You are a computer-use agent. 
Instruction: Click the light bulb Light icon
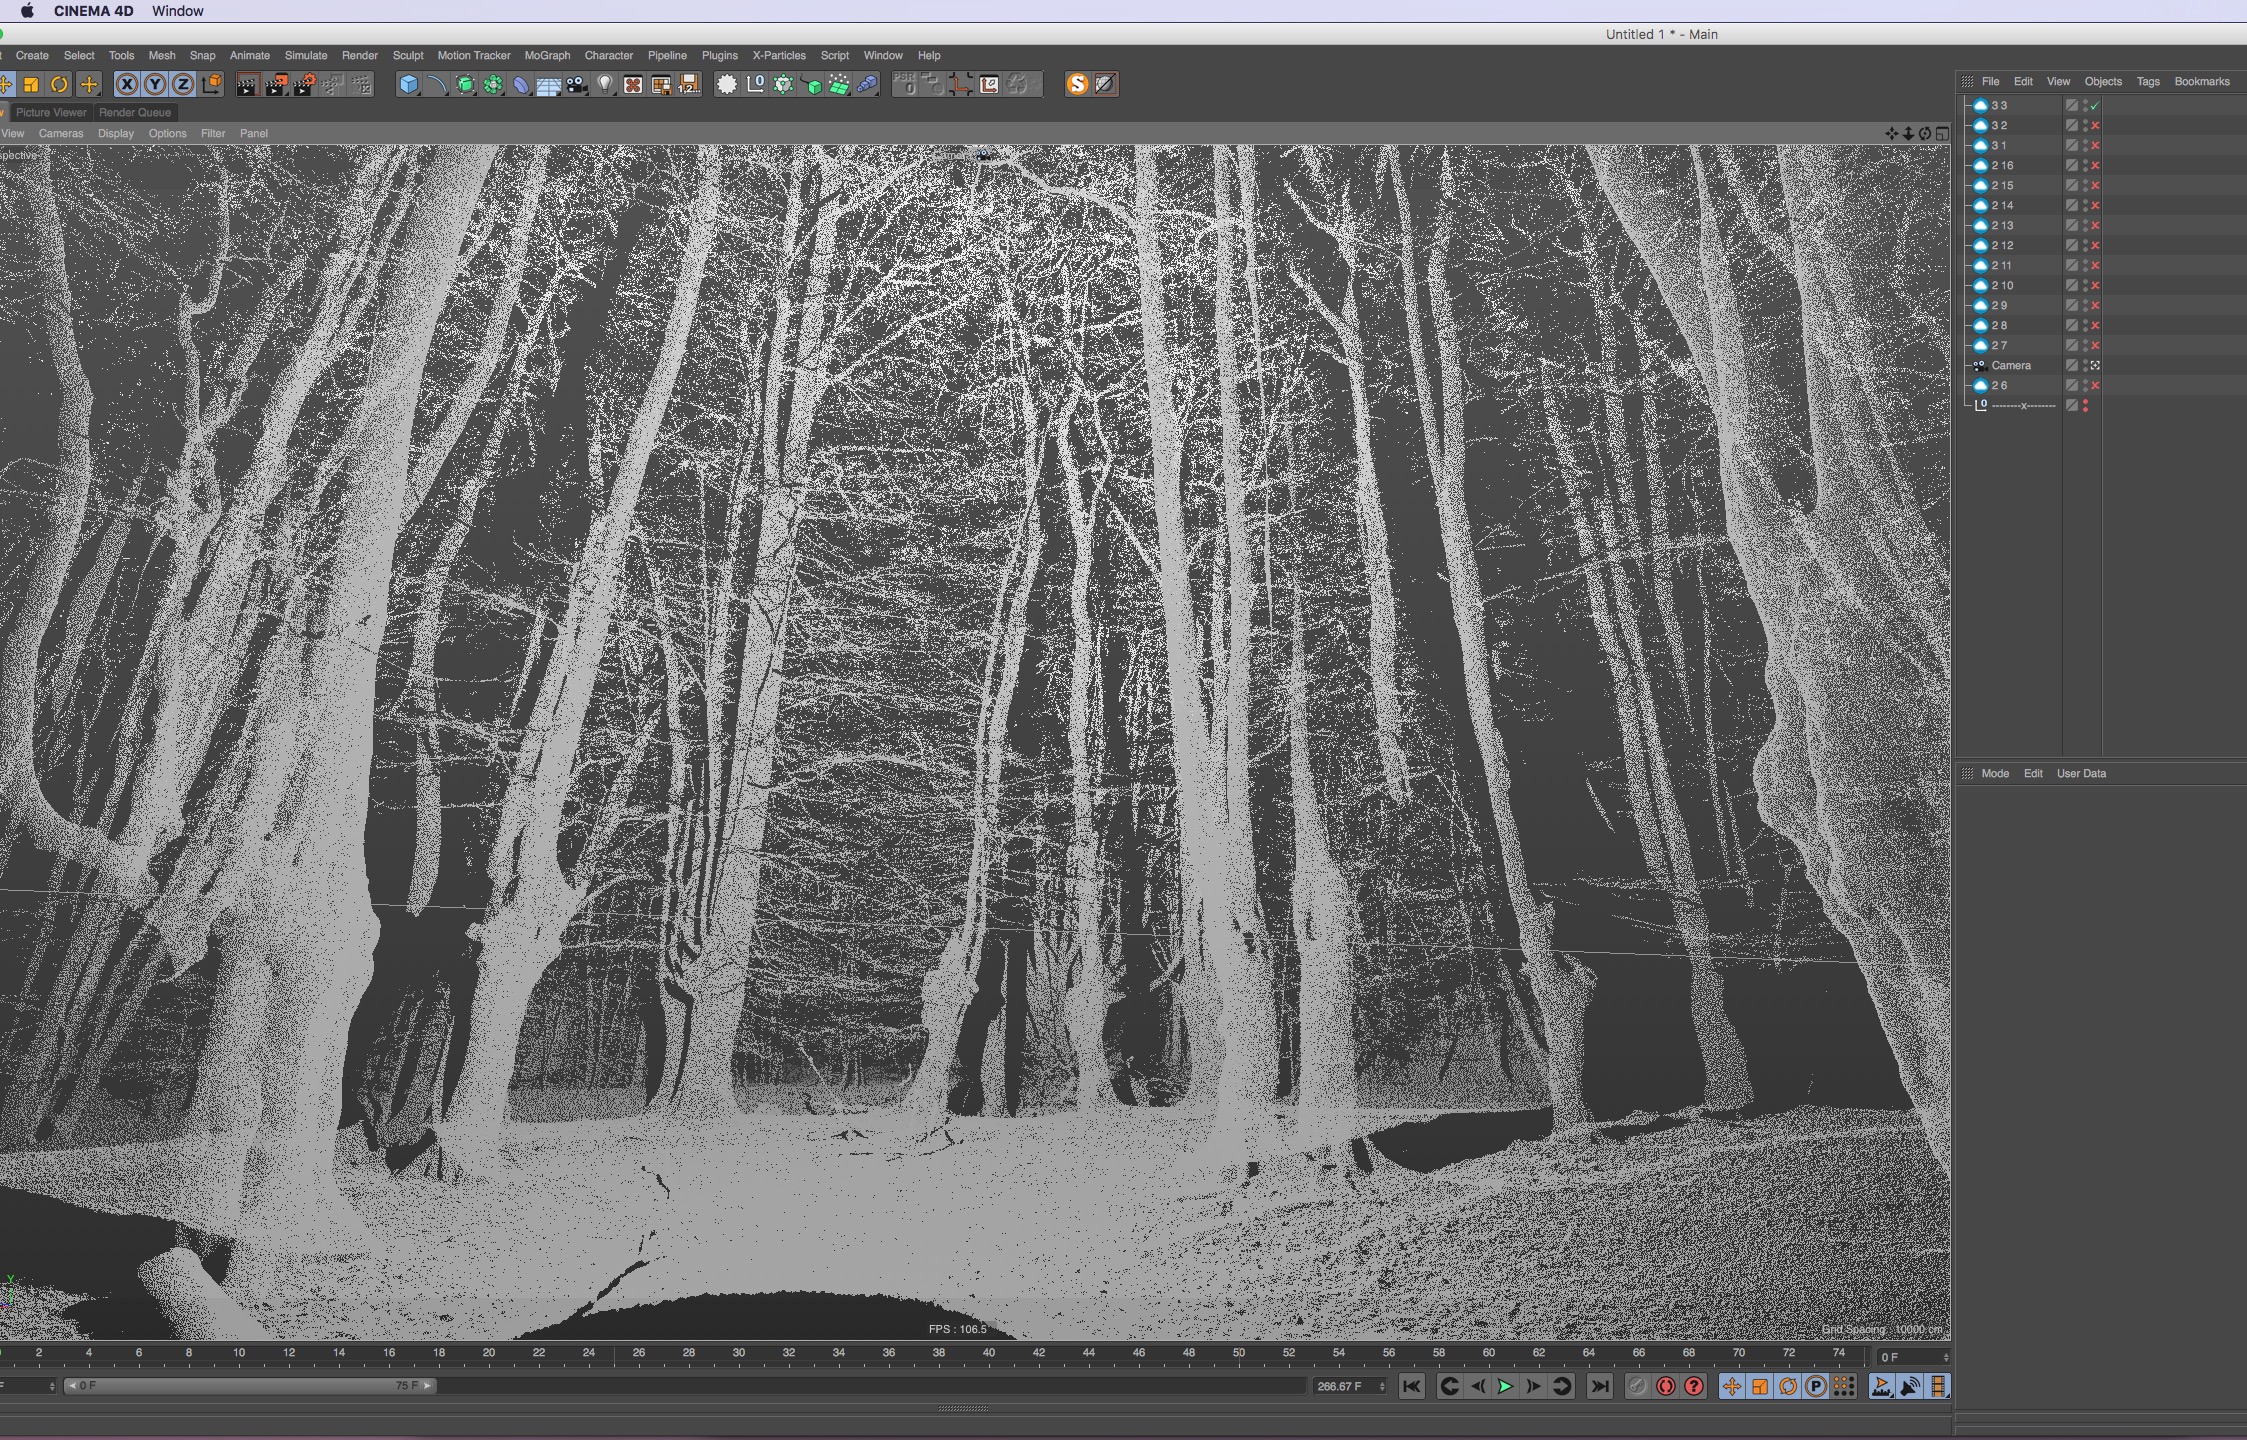pos(605,85)
